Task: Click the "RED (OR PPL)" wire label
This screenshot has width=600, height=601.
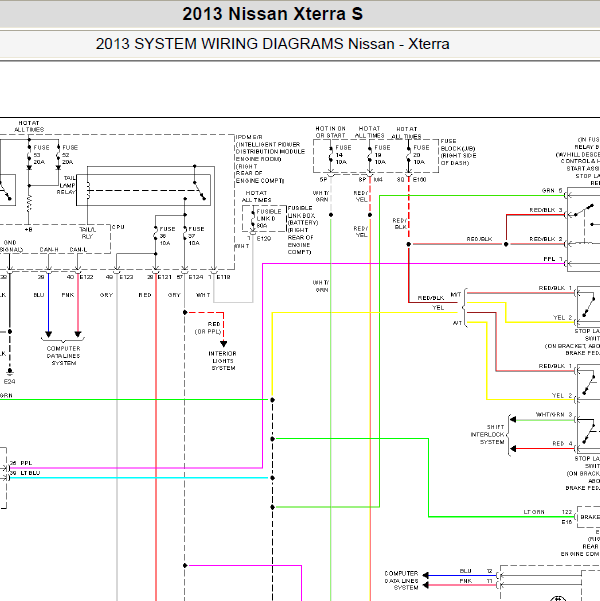Action: pyautogui.click(x=207, y=328)
